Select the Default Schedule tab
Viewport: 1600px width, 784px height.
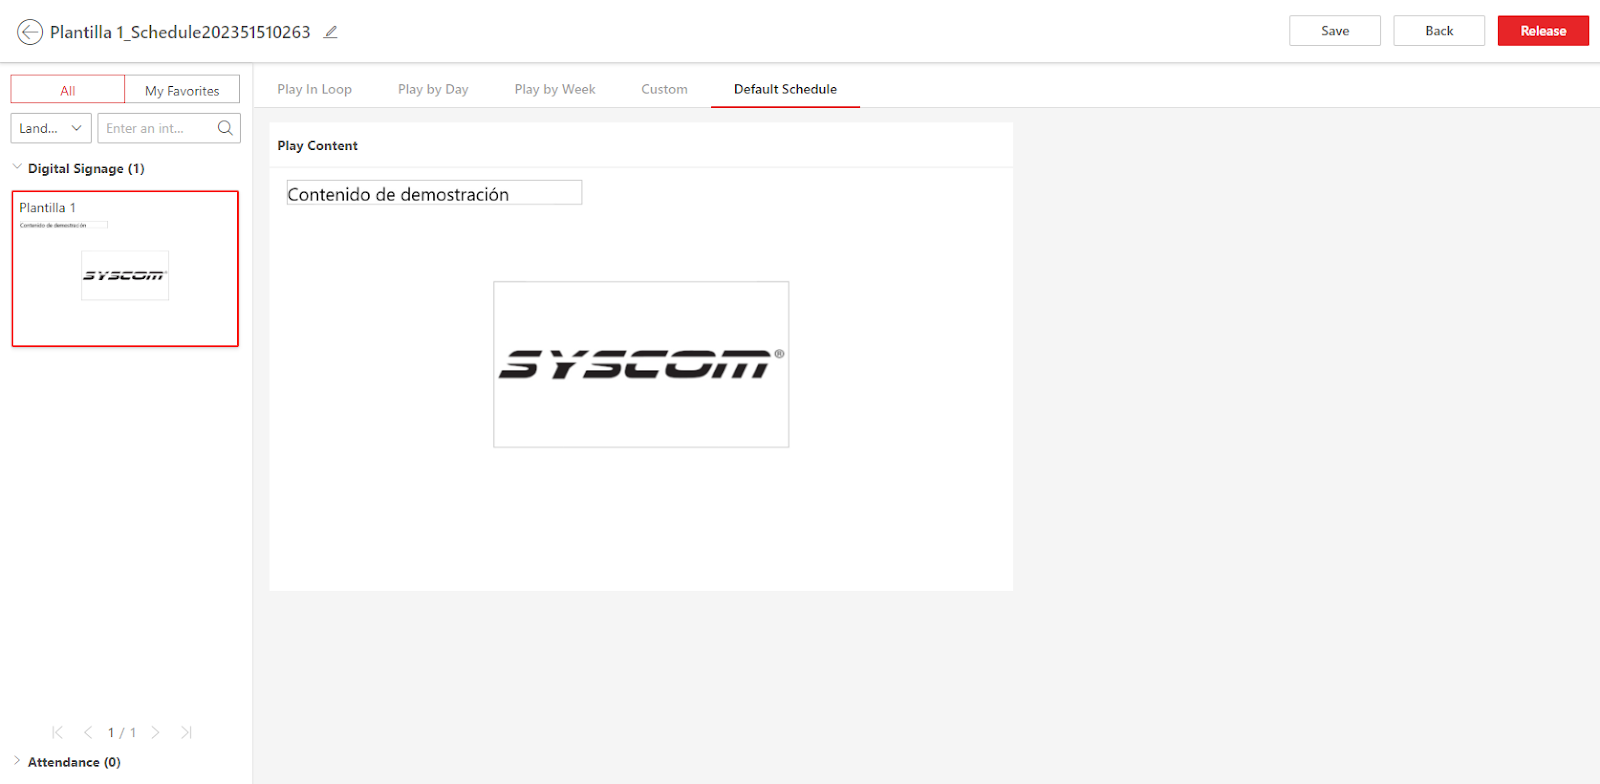tap(785, 89)
